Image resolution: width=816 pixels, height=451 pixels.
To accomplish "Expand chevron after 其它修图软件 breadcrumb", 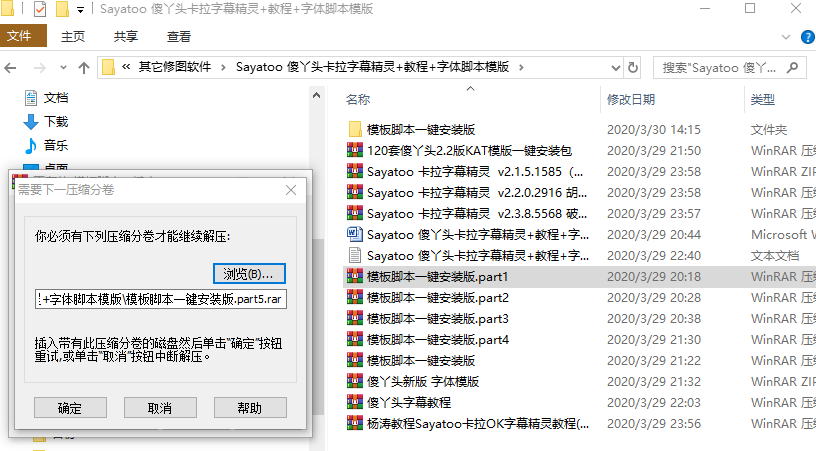I will 223,68.
